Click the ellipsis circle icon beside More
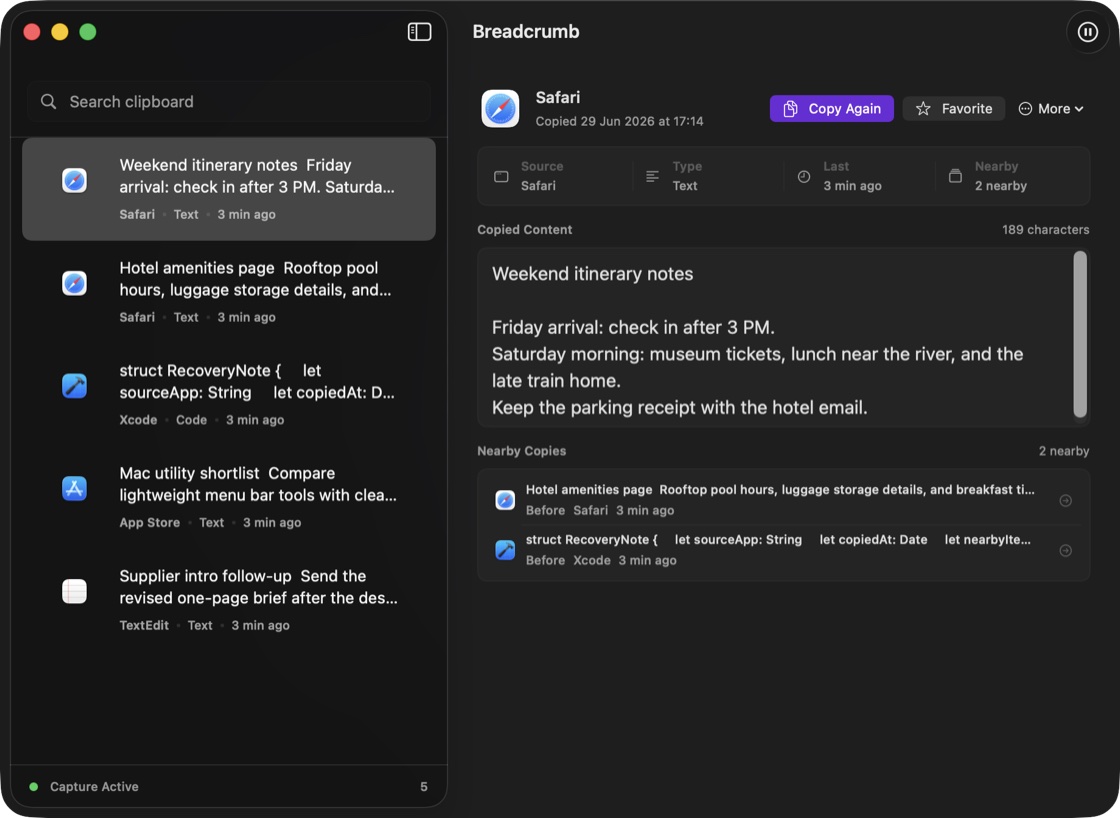 (1025, 109)
